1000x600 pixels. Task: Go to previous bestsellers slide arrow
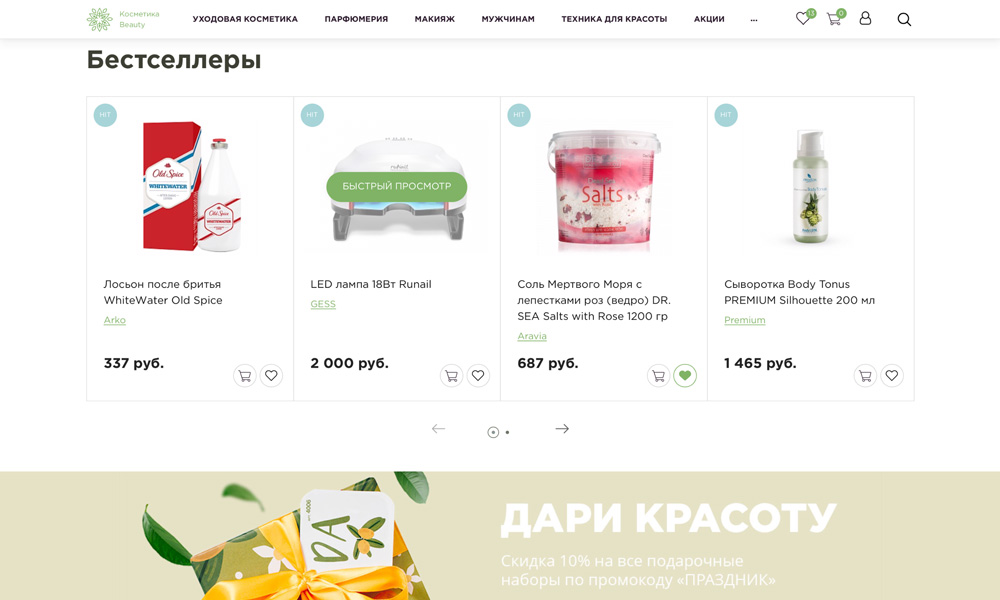(438, 428)
